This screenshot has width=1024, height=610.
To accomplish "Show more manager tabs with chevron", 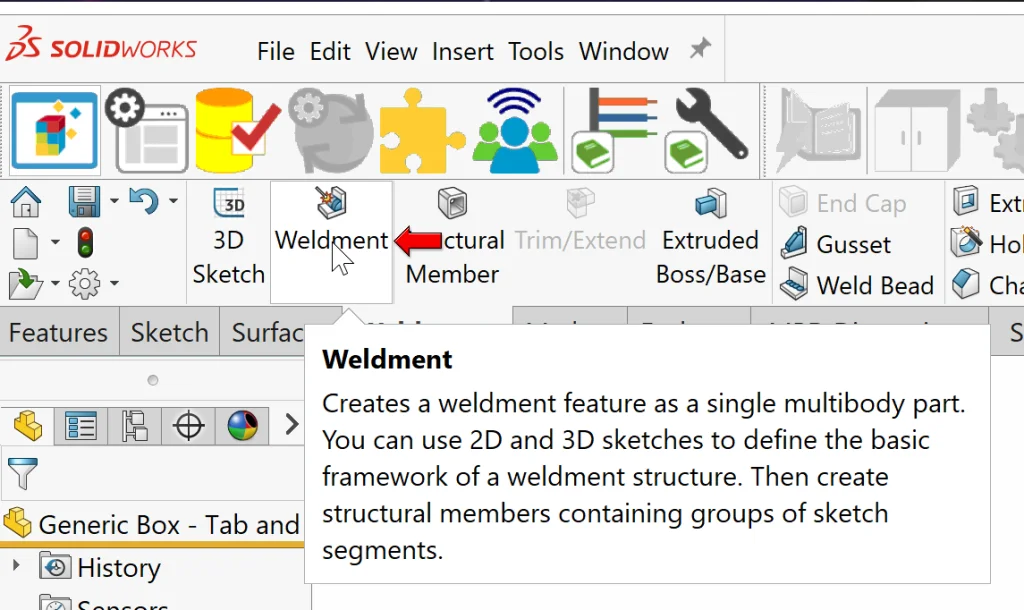I will 291,425.
